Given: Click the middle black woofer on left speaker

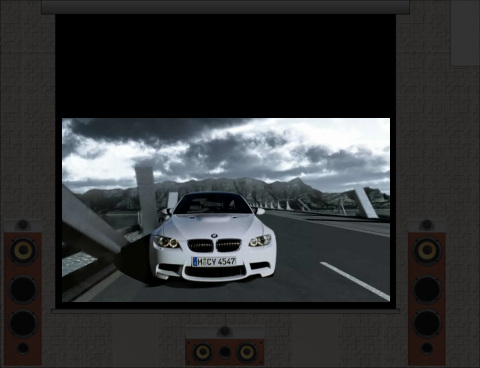Looking at the screenshot, I should point(23,289).
